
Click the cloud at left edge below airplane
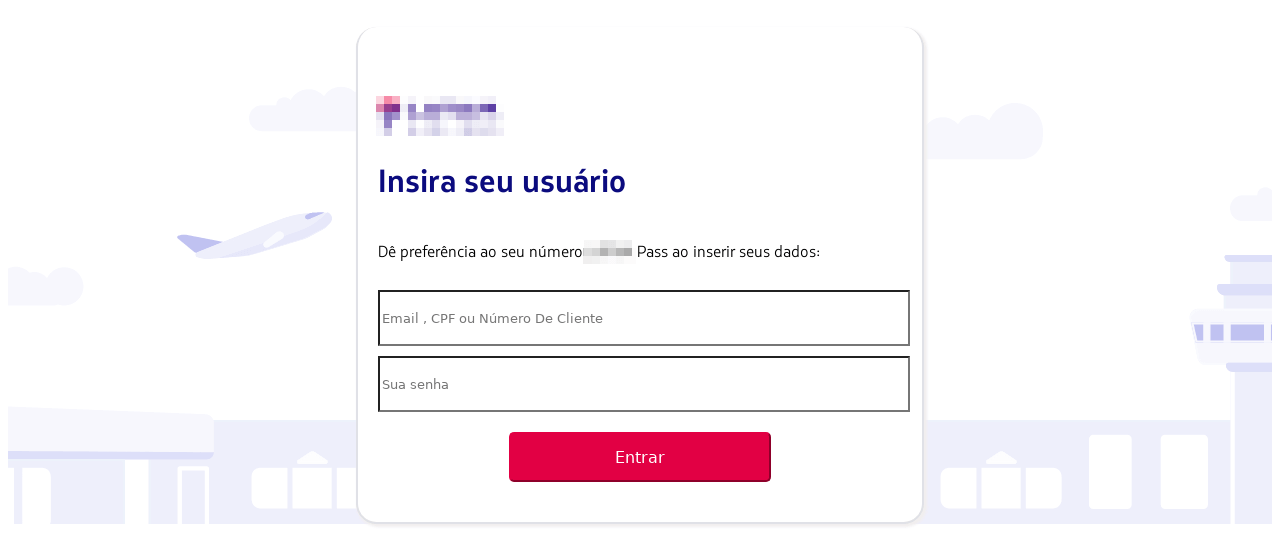coord(45,286)
